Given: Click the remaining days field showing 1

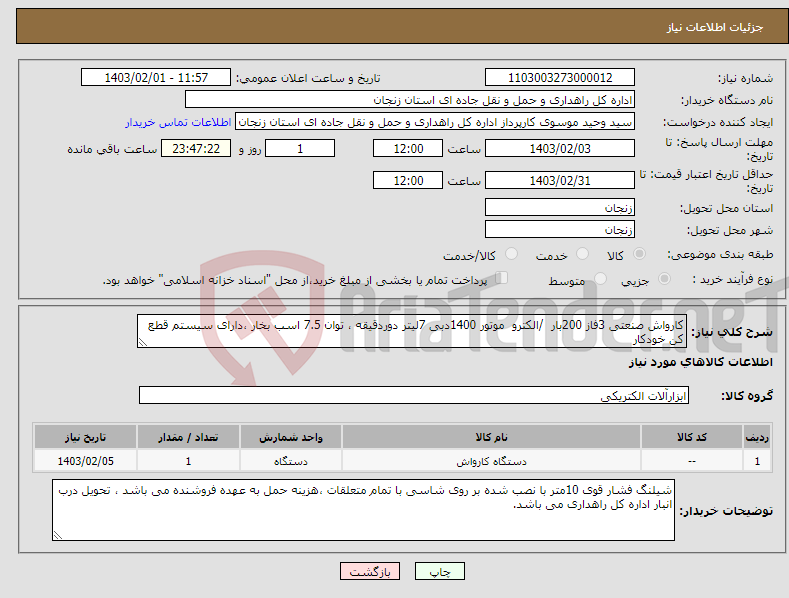Looking at the screenshot, I should (300, 148).
